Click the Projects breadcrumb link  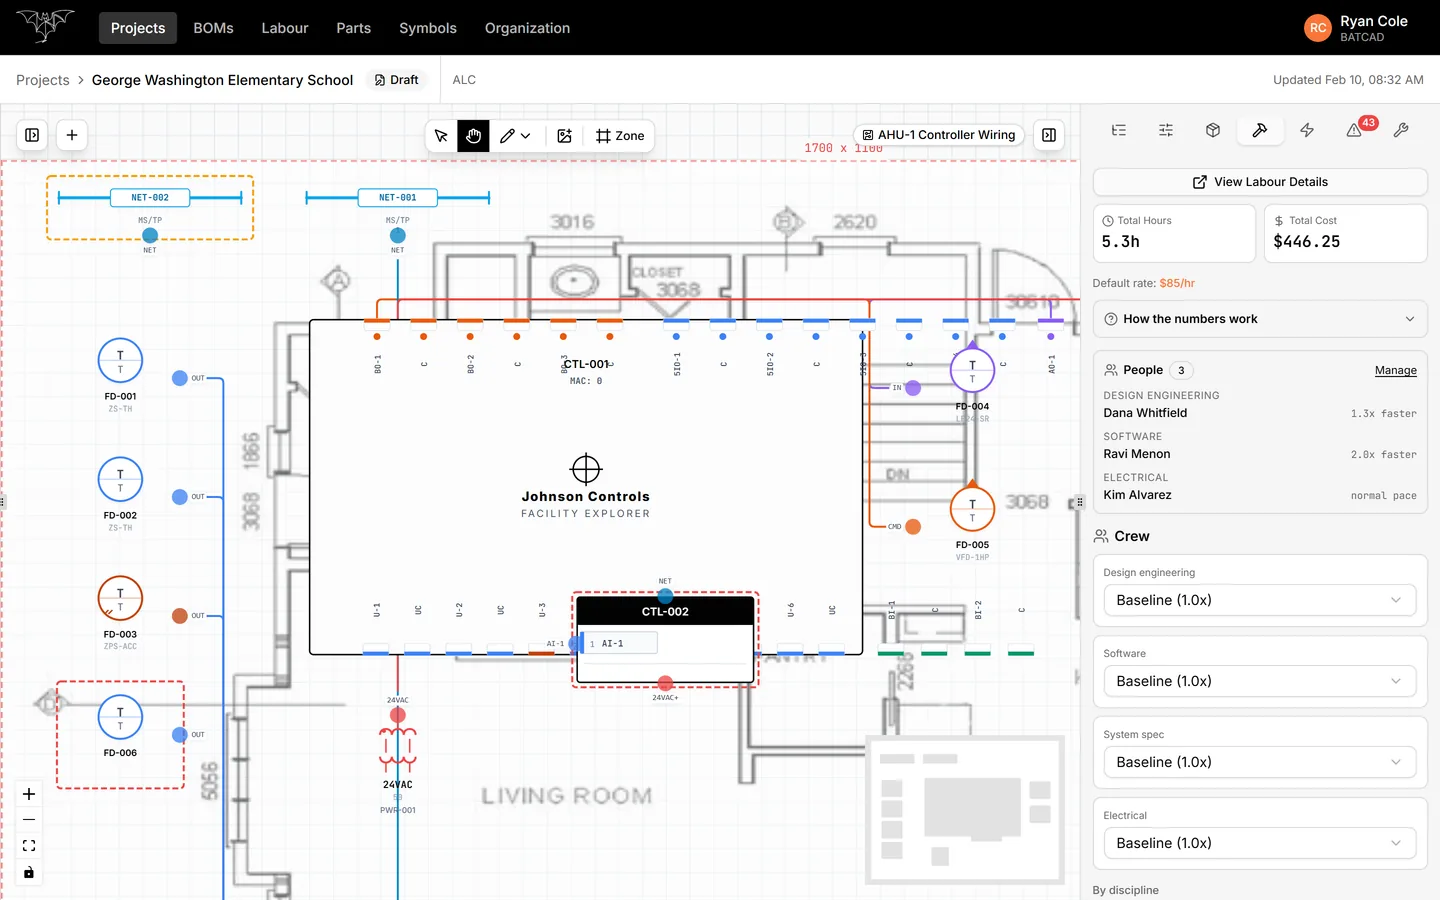tap(43, 80)
